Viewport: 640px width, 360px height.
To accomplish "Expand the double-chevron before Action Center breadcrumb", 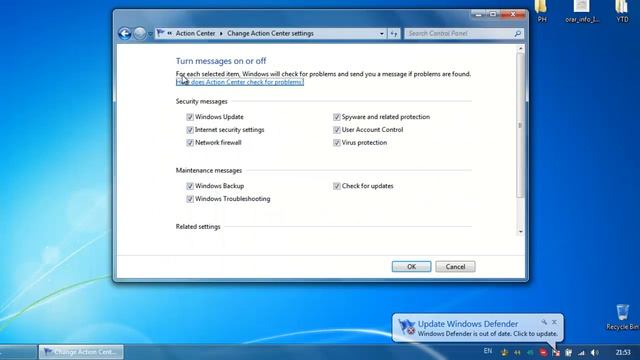I will [169, 33].
